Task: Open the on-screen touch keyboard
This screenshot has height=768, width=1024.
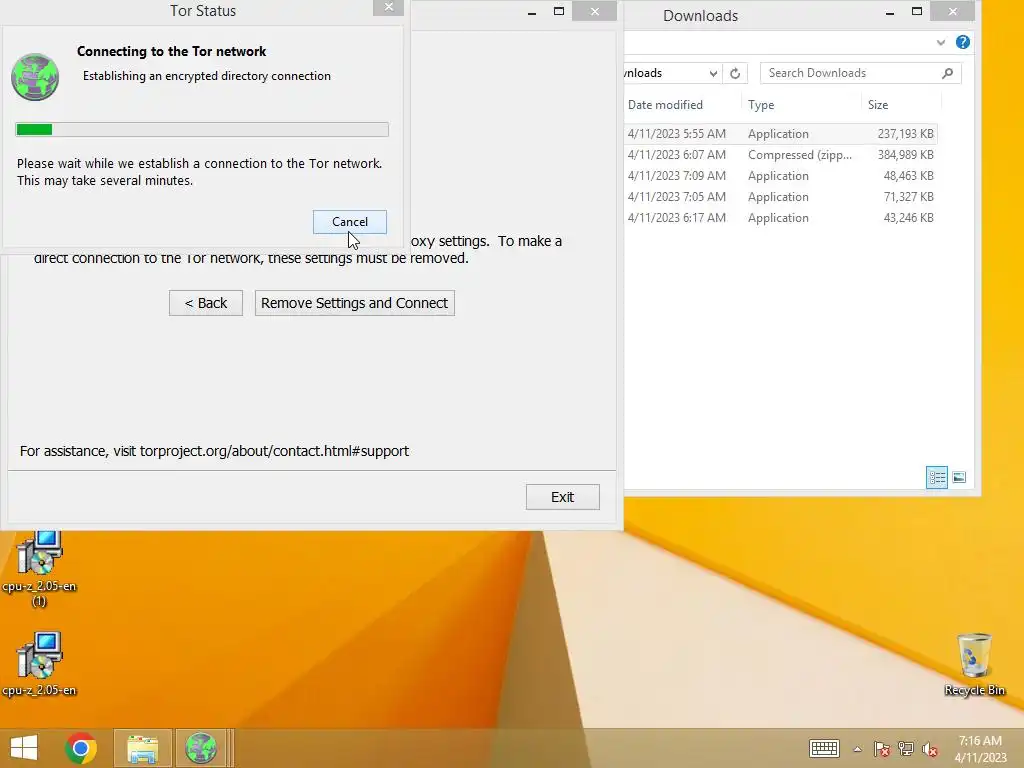Action: [x=824, y=749]
